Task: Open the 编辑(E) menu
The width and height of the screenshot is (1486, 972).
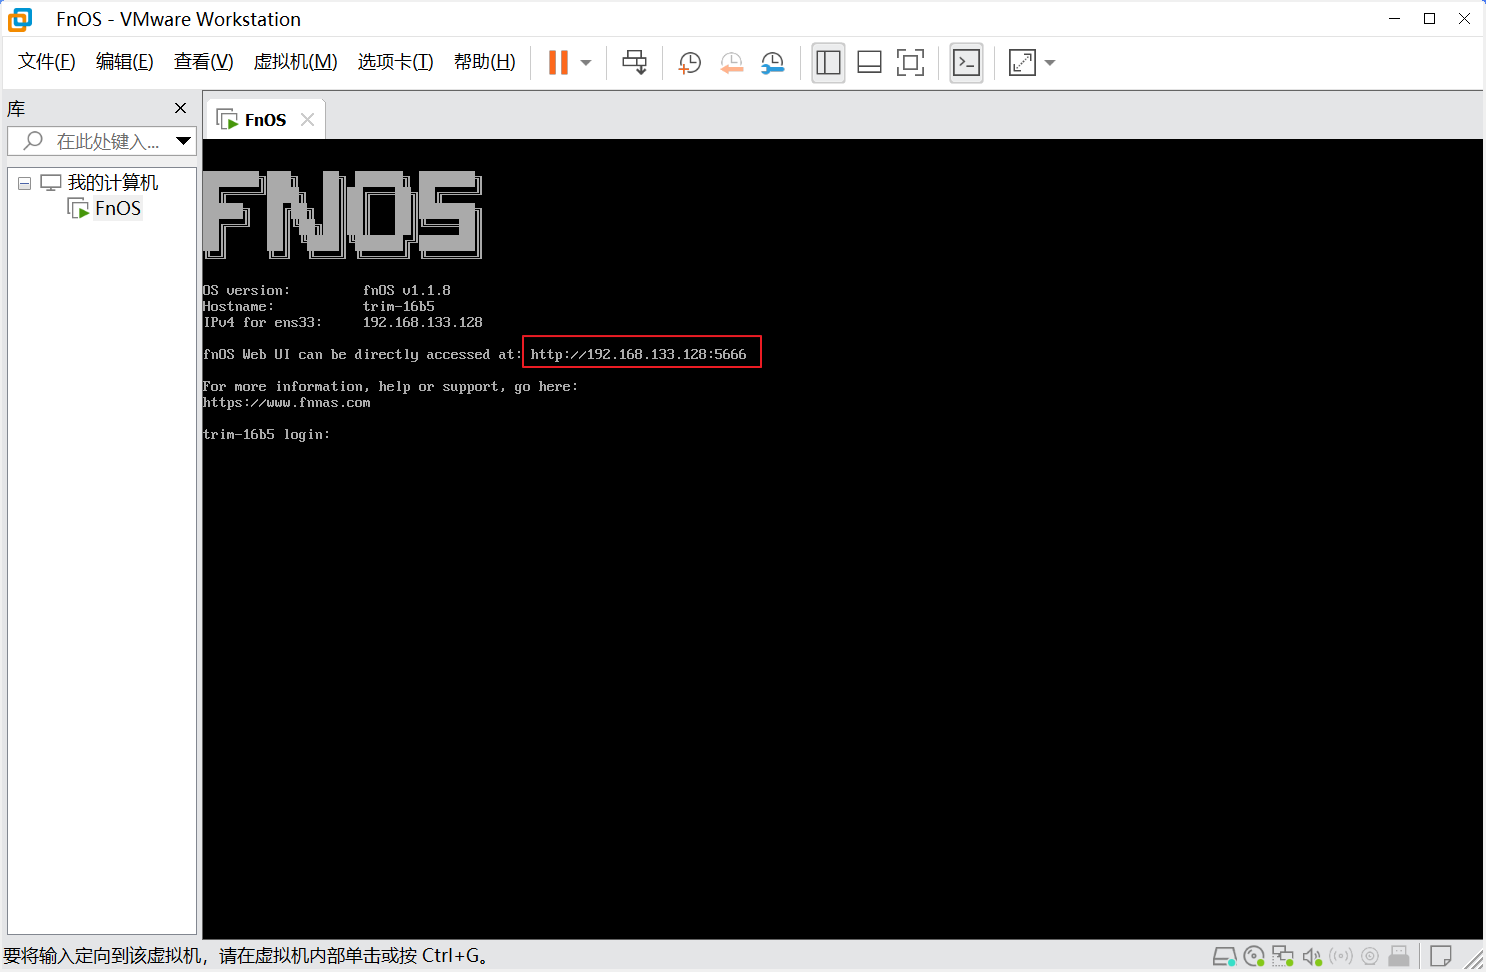Action: click(x=125, y=62)
